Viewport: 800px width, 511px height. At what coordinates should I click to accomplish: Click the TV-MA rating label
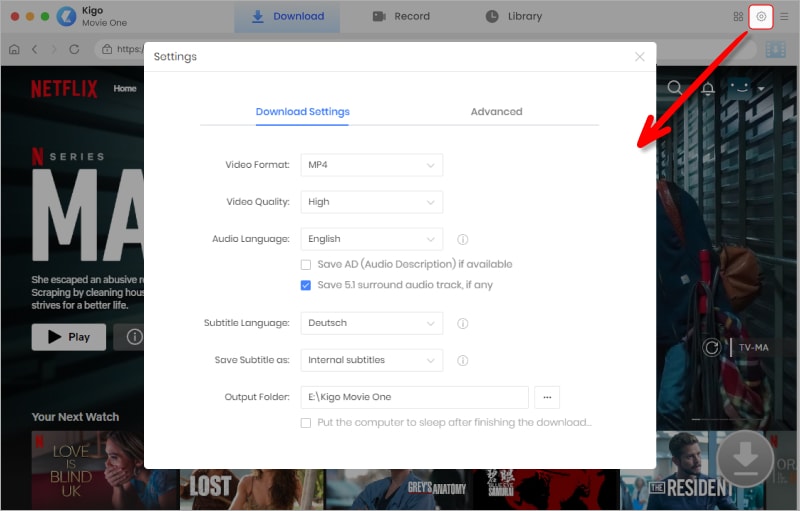pyautogui.click(x=754, y=348)
